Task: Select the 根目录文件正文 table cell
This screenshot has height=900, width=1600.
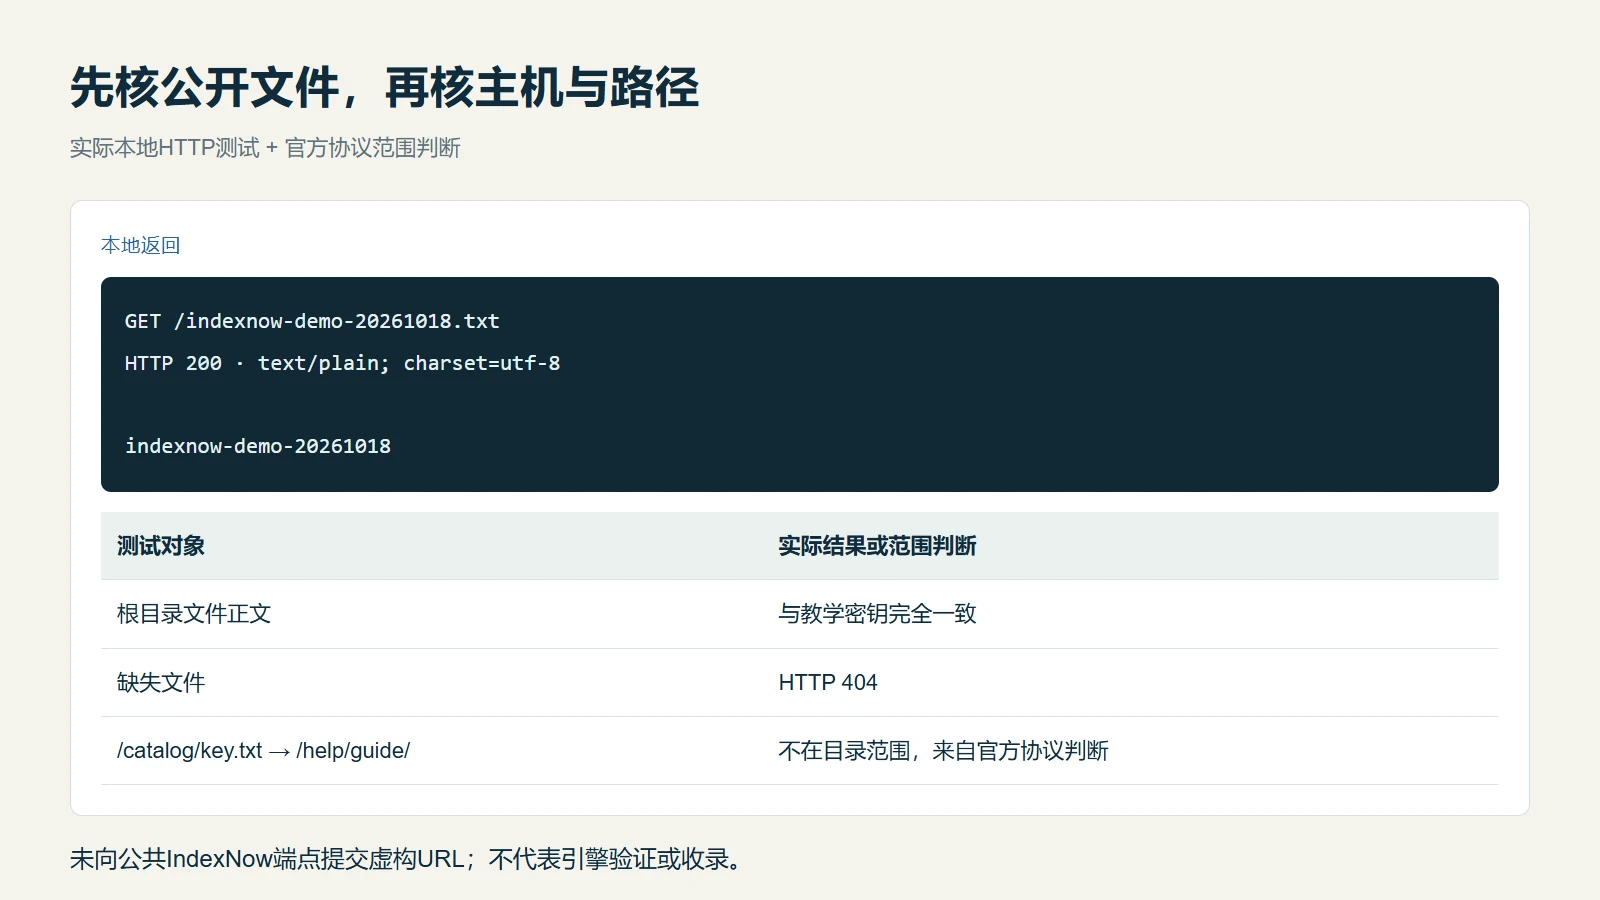Action: coord(432,614)
